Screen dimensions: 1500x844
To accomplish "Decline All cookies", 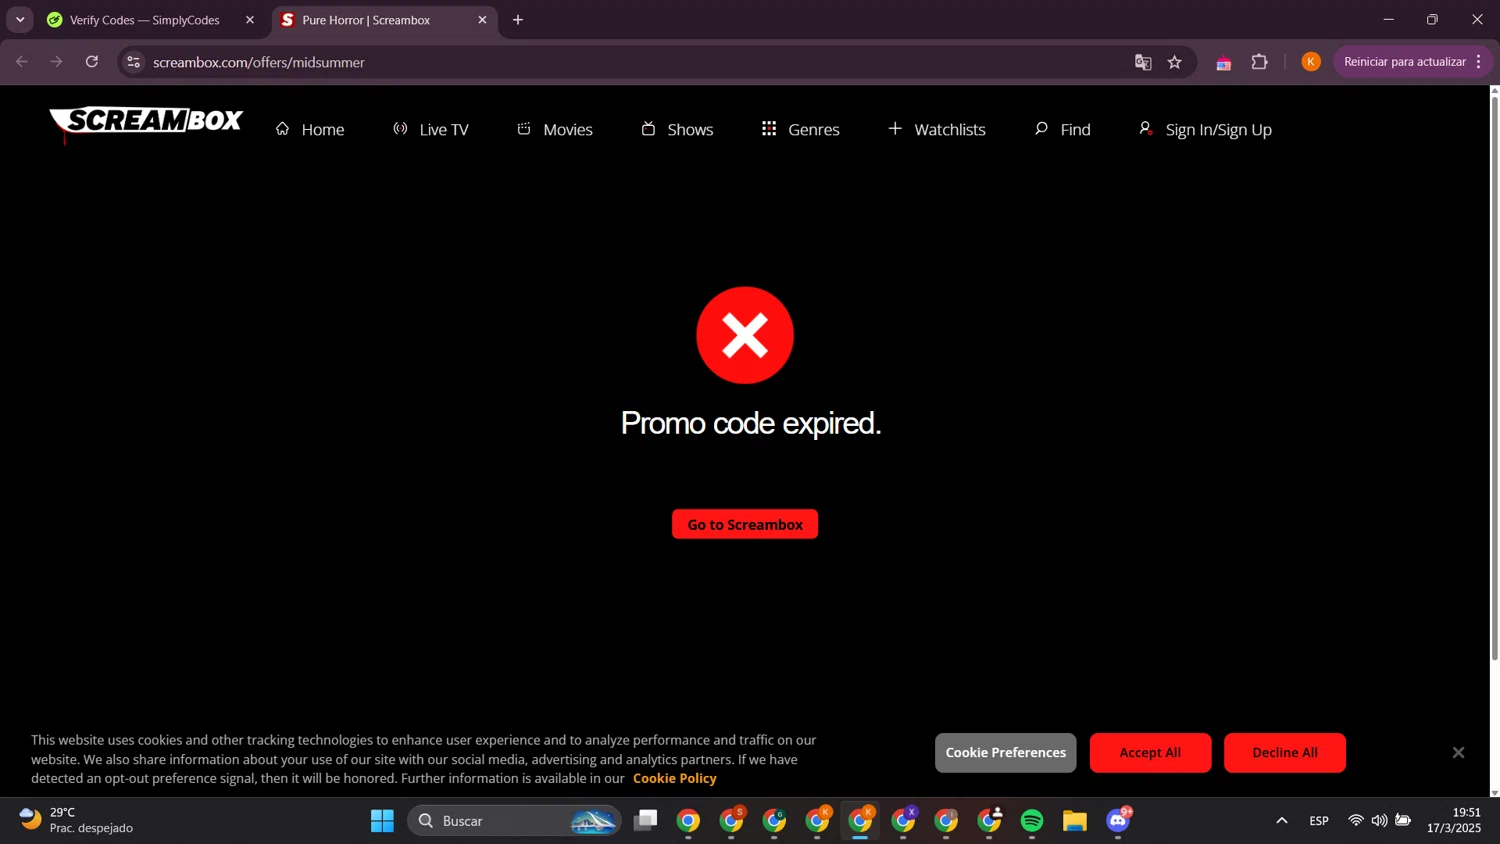I will (x=1285, y=752).
